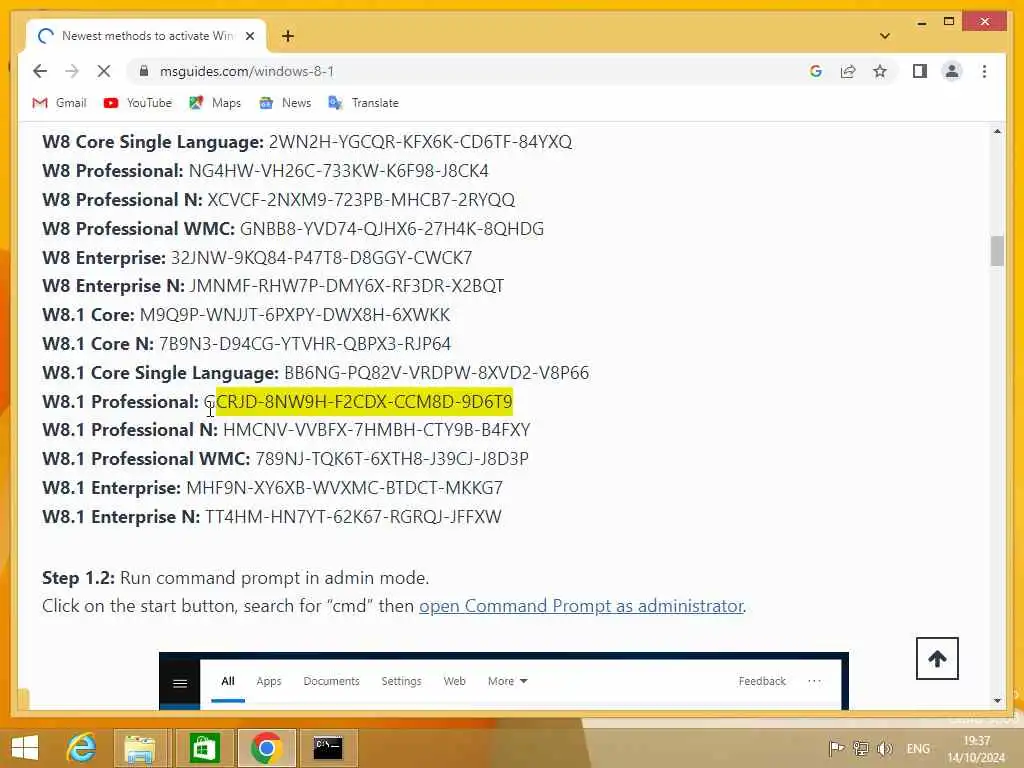Click the page scrollbar thumb

tap(997, 251)
